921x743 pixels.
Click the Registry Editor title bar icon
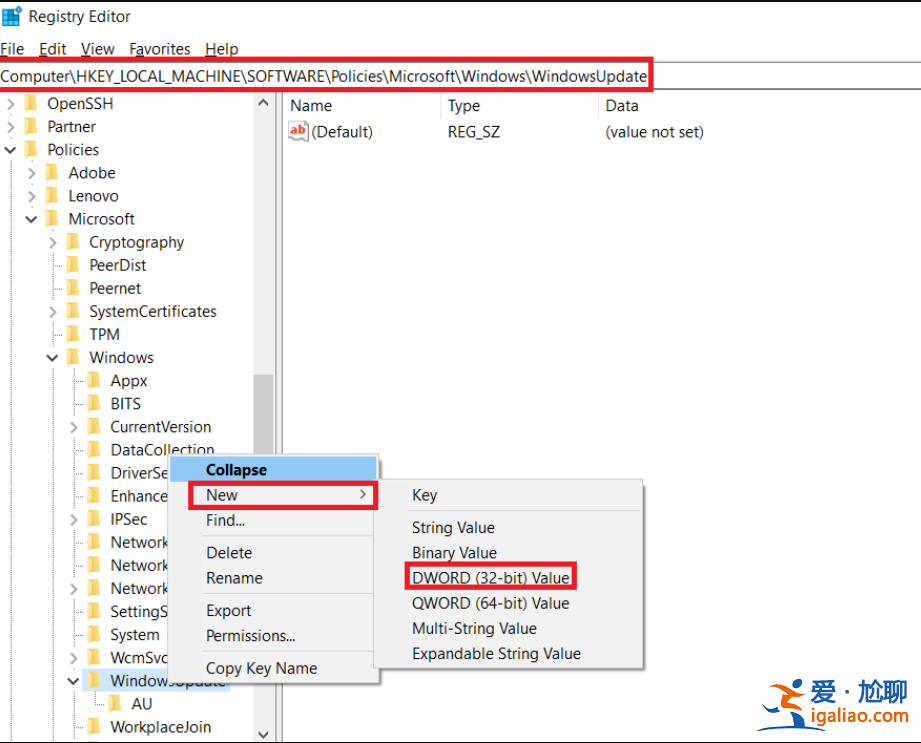tap(13, 16)
